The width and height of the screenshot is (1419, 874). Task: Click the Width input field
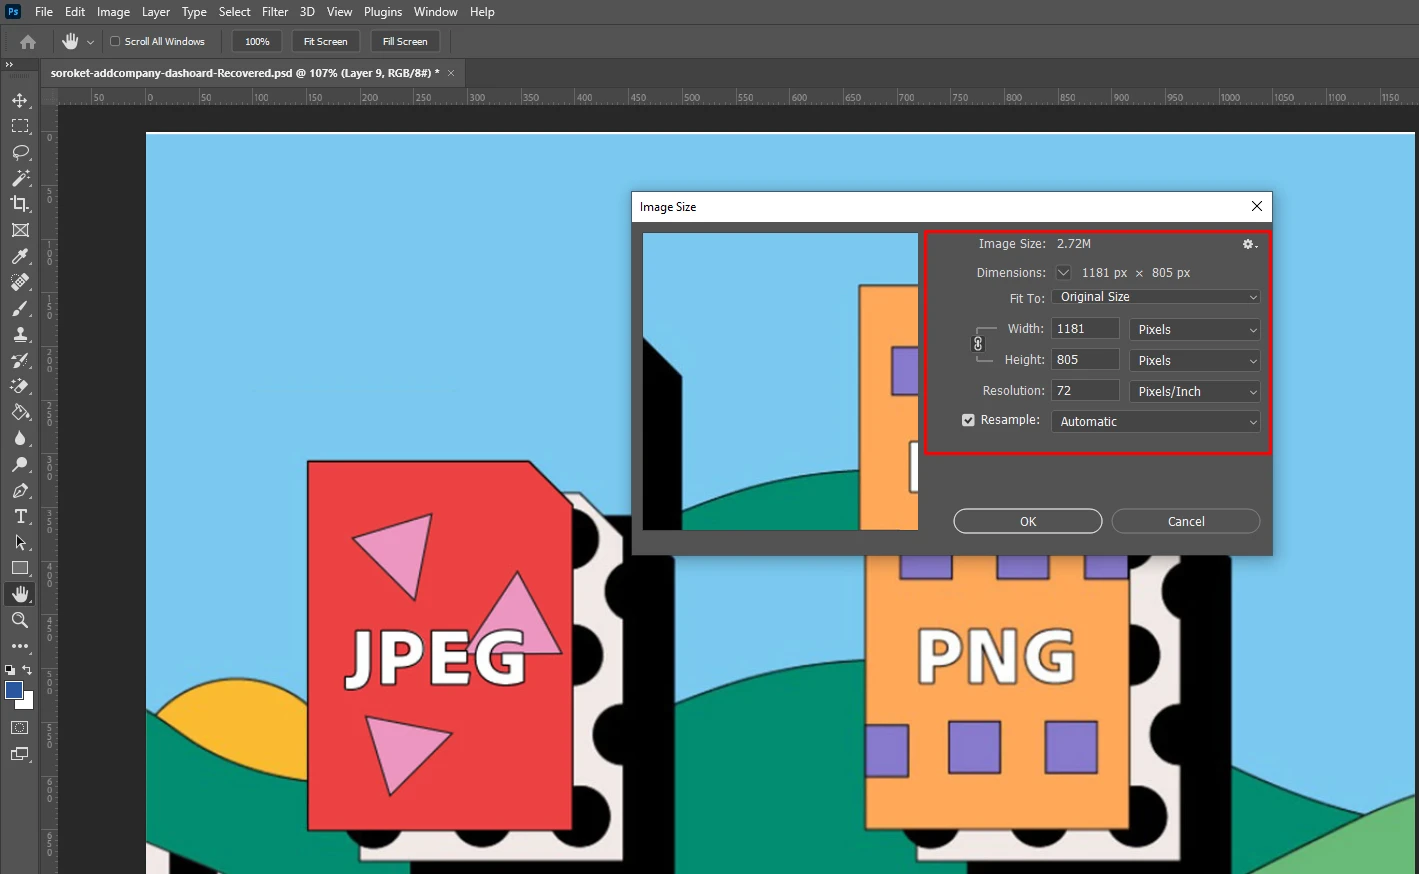point(1085,329)
